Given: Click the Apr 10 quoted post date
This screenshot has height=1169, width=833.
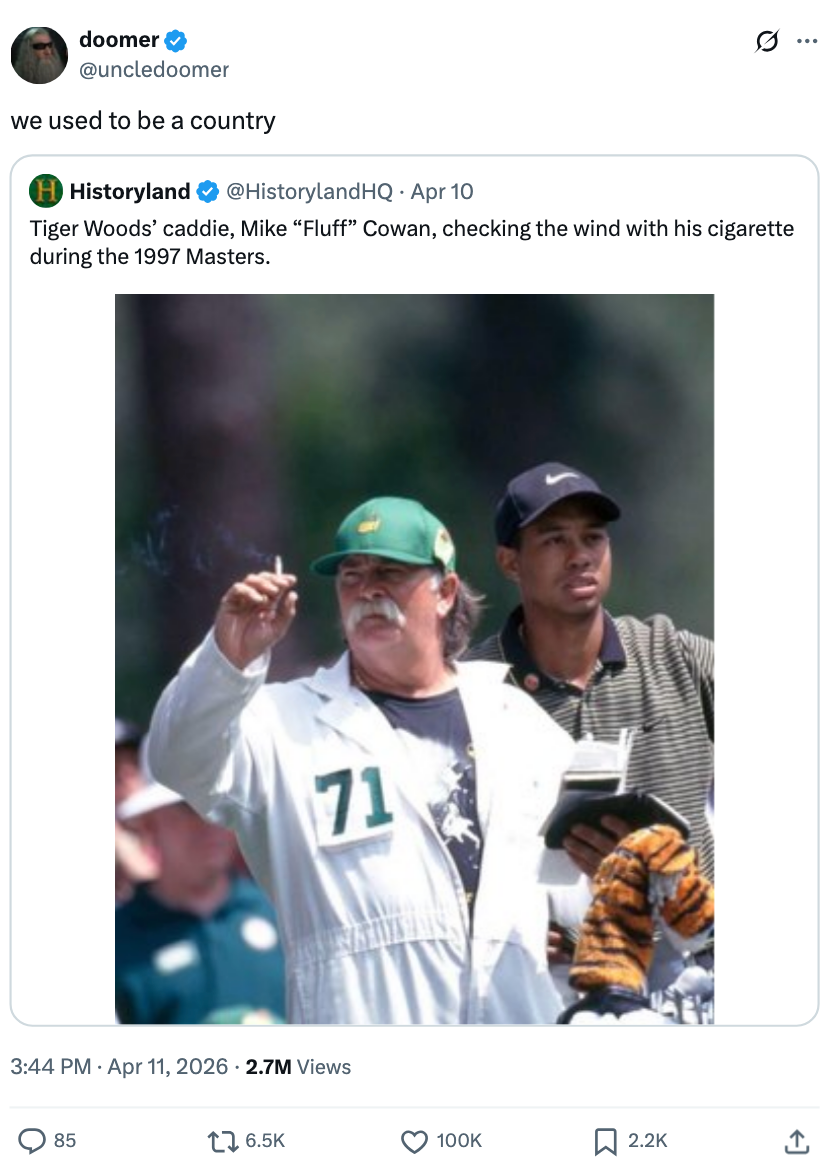Looking at the screenshot, I should coord(442,191).
